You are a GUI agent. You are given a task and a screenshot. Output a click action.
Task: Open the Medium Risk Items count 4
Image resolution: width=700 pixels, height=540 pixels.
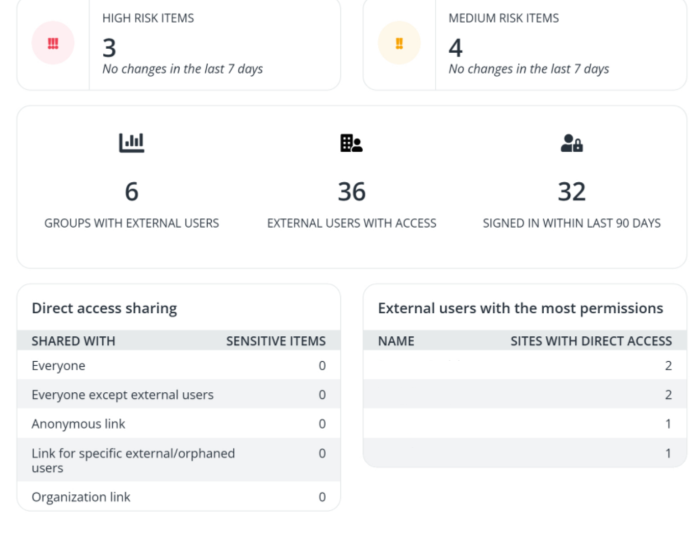tap(456, 47)
